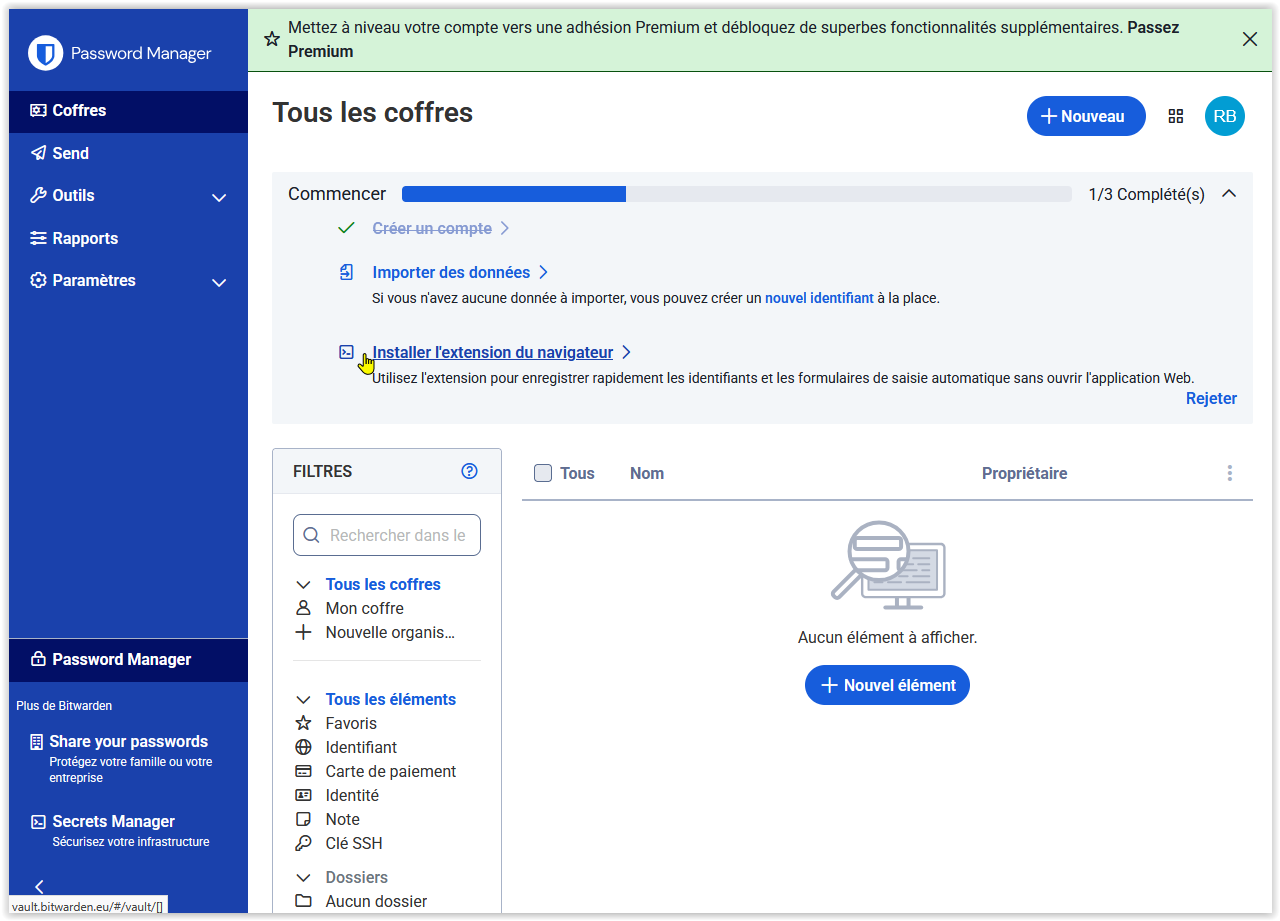This screenshot has height=921, width=1280.
Task: Click the plus icon for Nouvelle organisation
Action: point(303,632)
